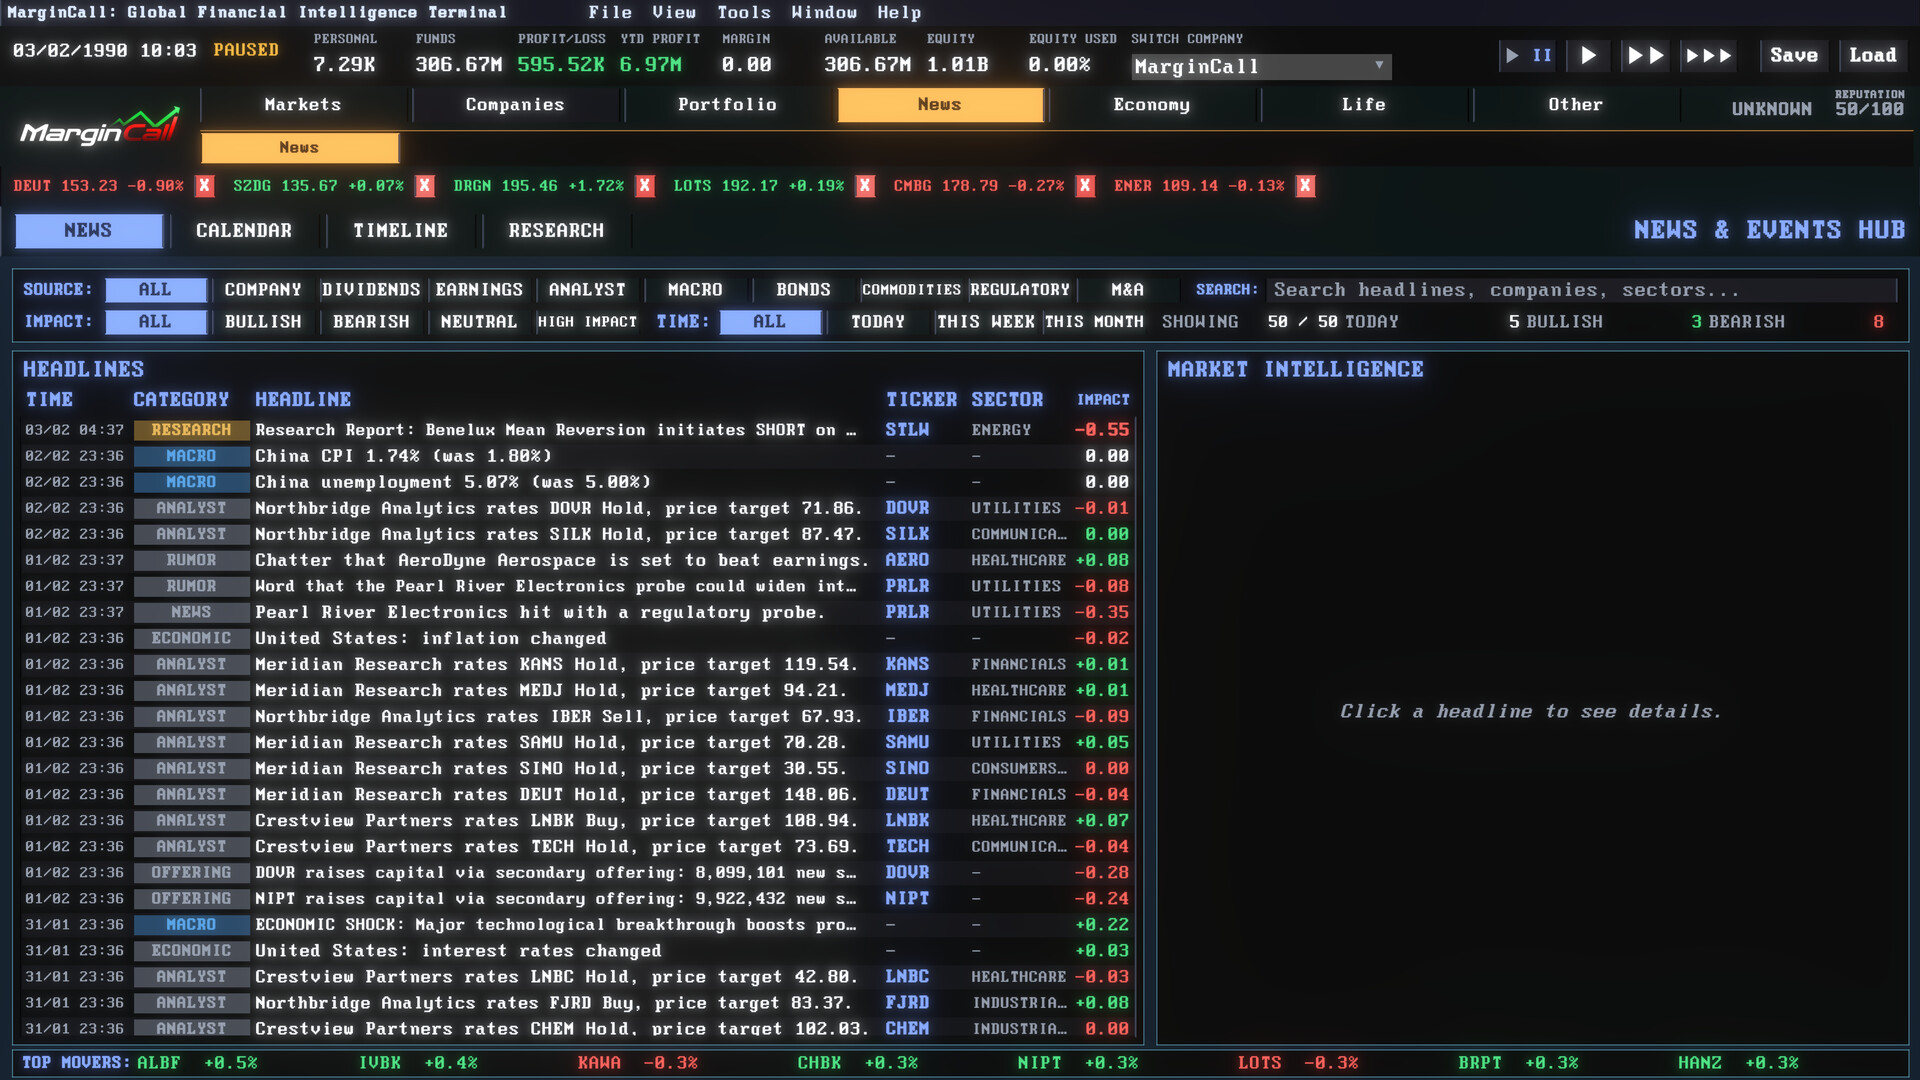Load a saved game

point(1873,56)
